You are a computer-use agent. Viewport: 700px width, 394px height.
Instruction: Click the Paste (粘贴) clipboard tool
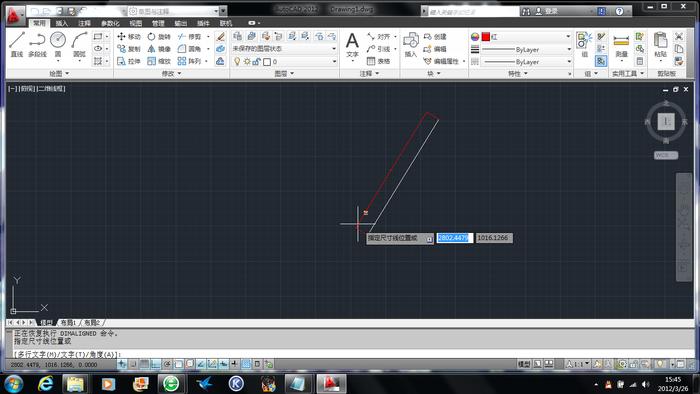click(x=660, y=45)
